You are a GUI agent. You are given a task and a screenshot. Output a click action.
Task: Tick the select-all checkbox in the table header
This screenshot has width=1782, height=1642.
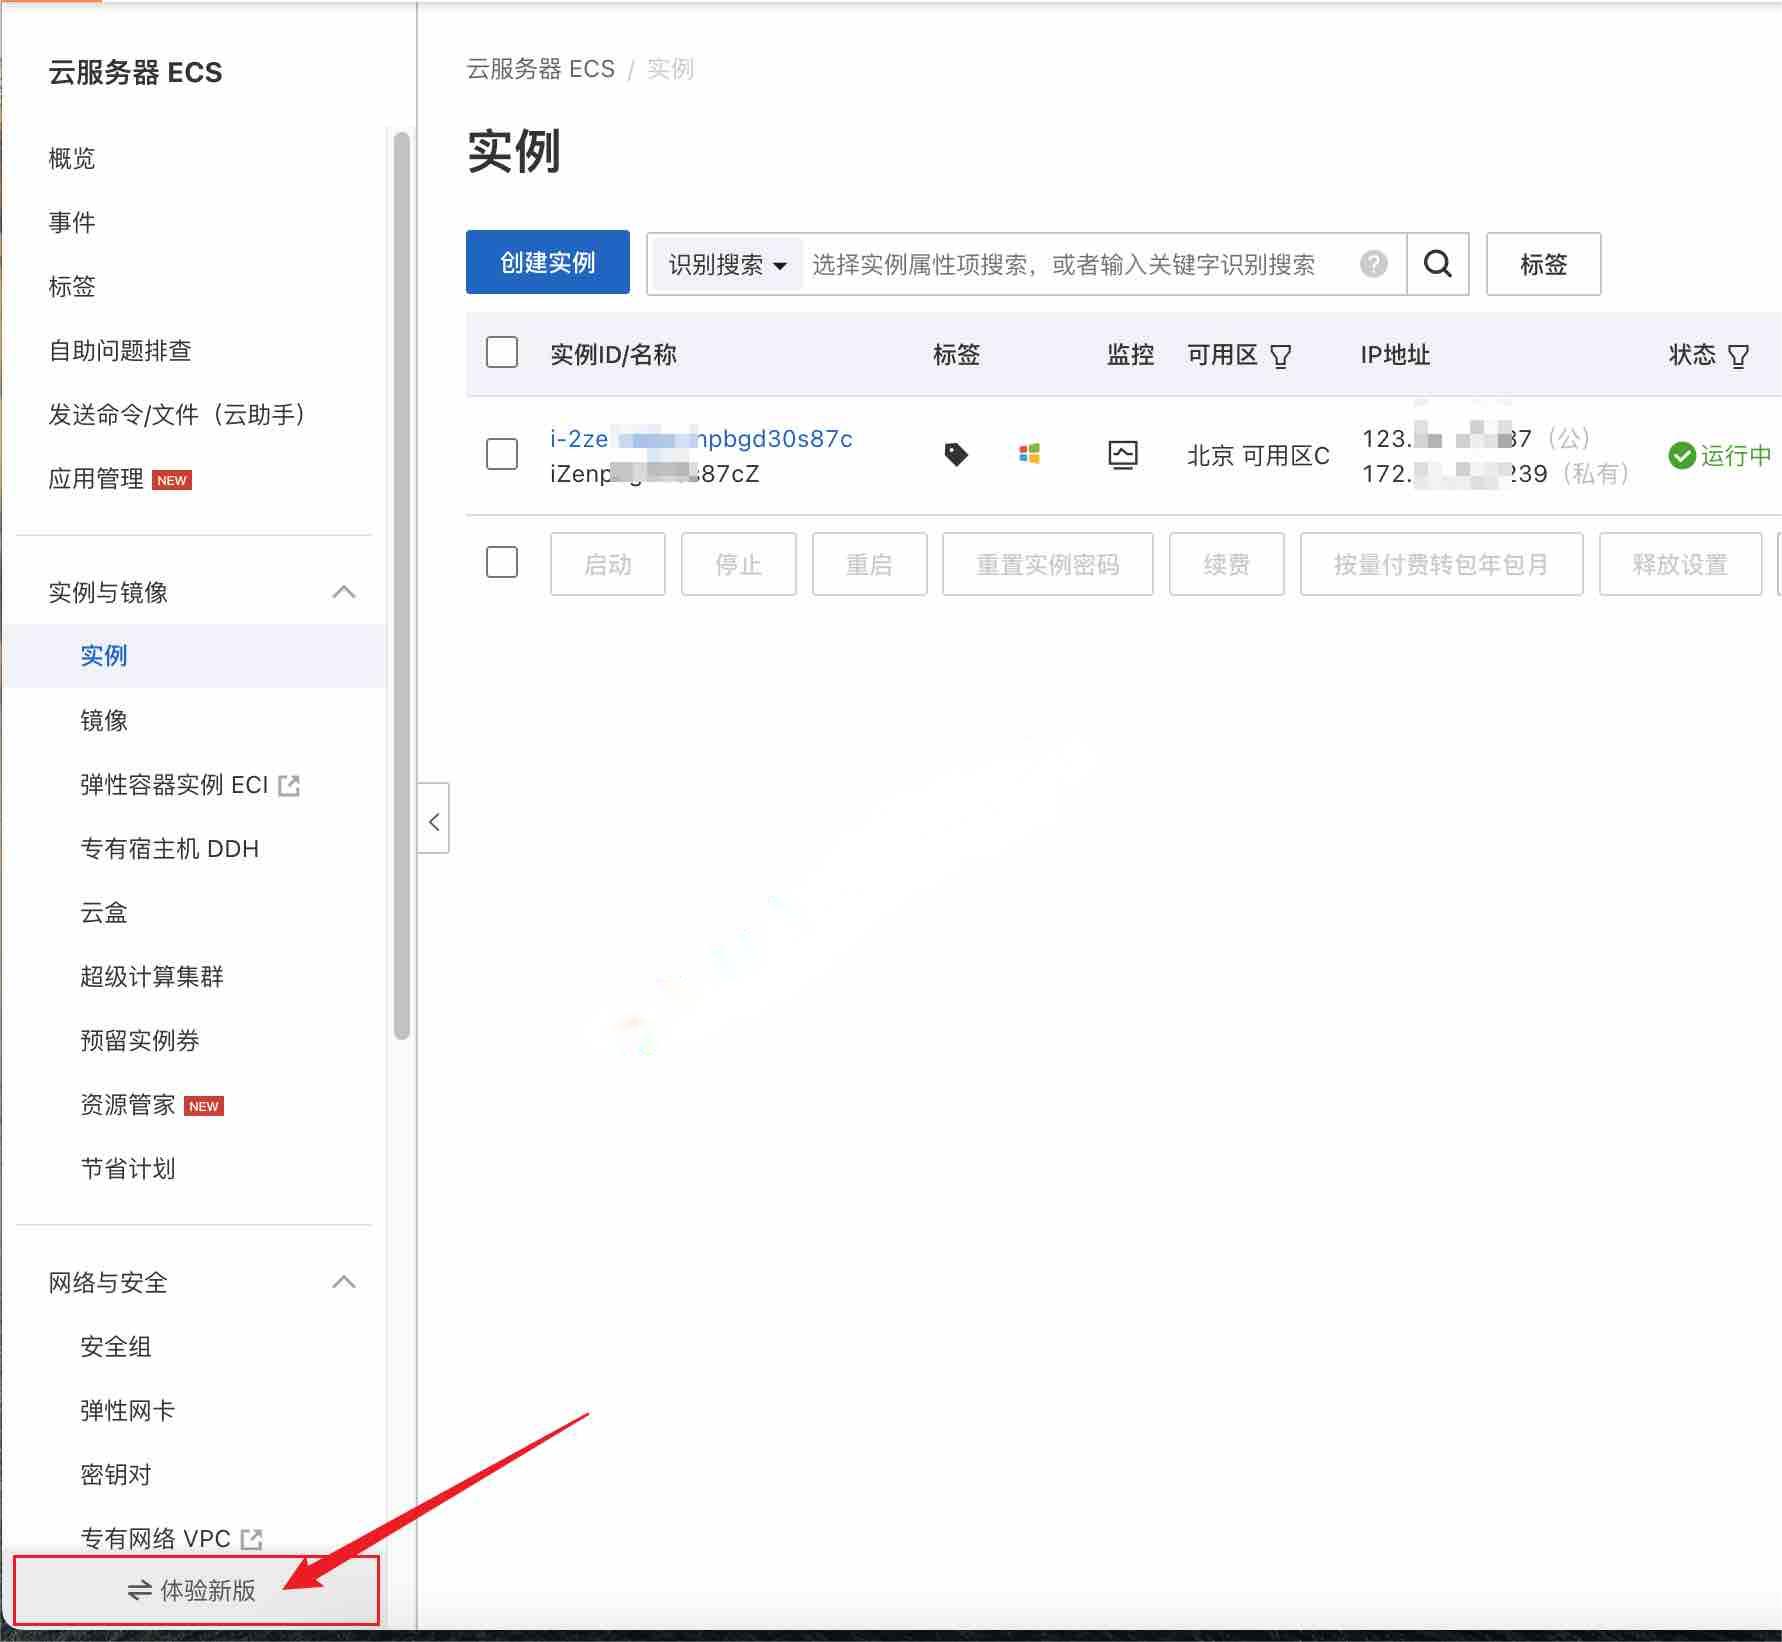501,352
